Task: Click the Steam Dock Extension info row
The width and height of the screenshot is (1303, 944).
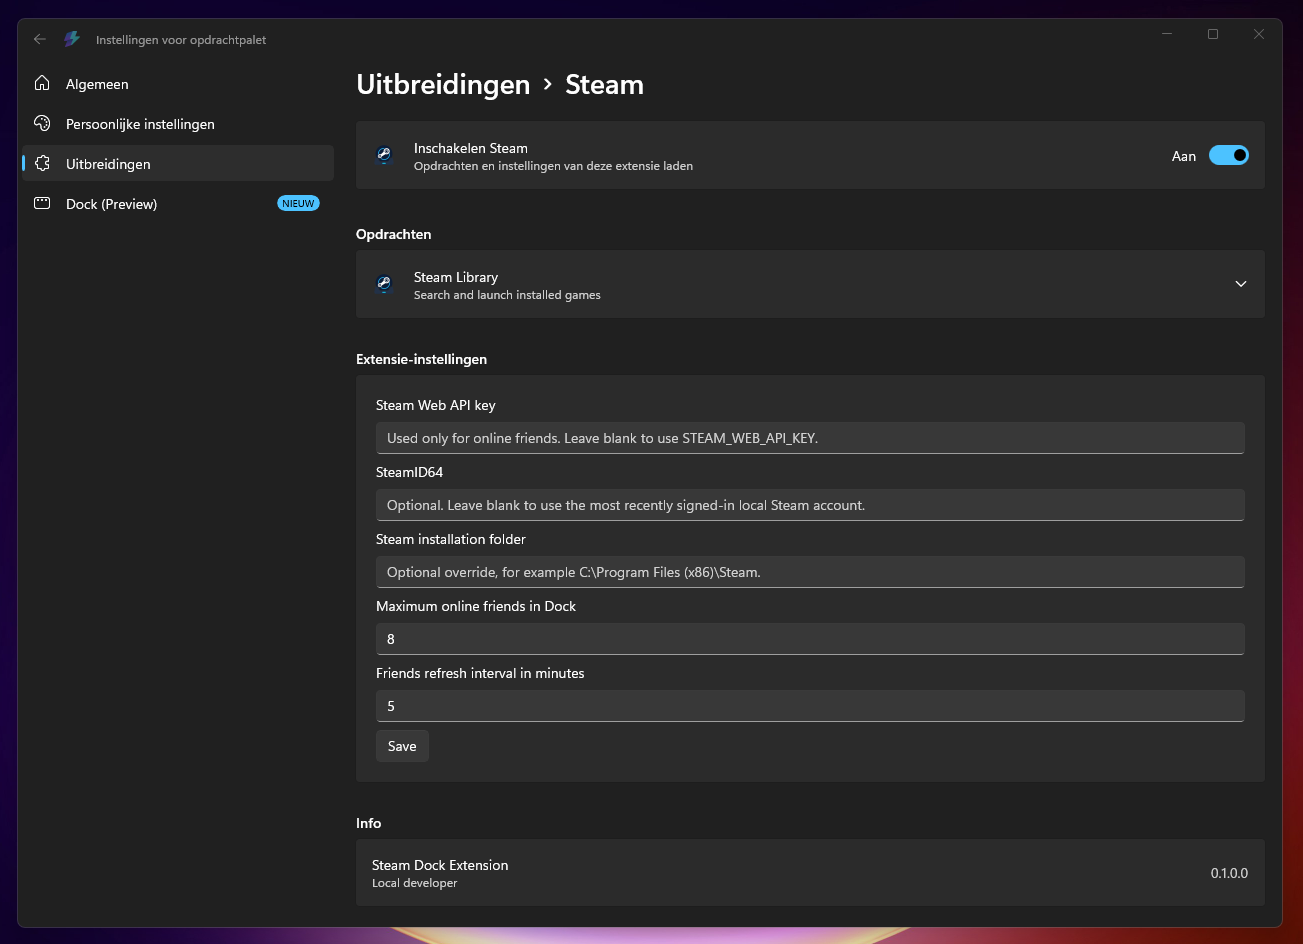Action: click(810, 873)
